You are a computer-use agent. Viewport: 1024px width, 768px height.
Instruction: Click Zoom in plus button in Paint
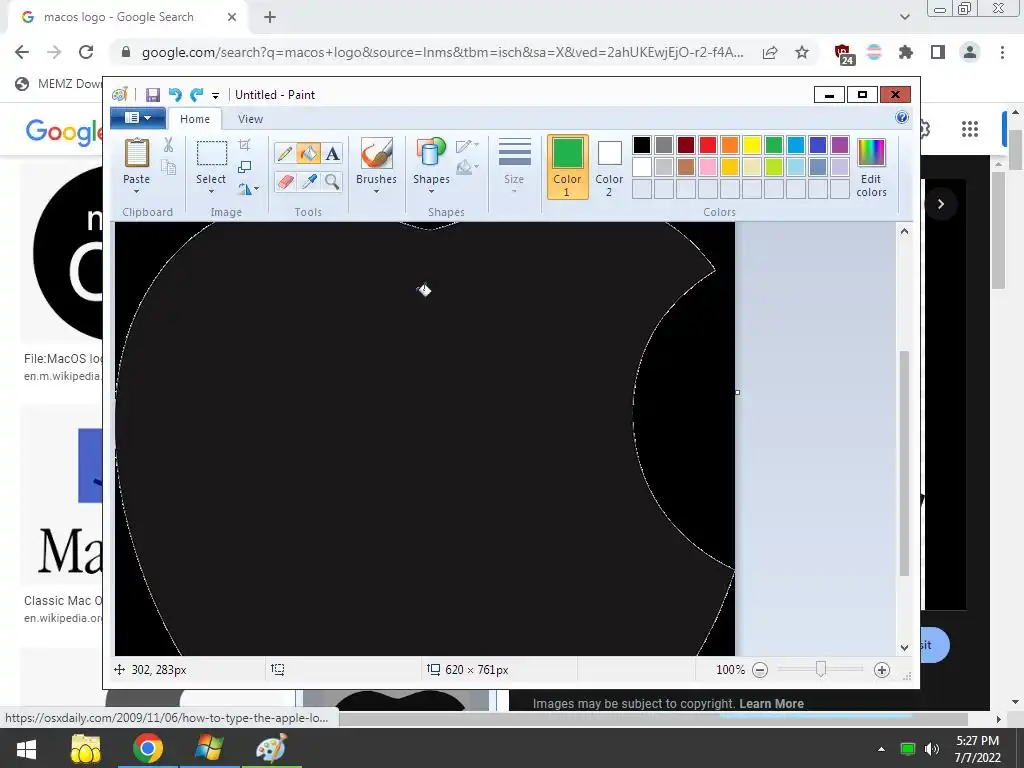(882, 669)
